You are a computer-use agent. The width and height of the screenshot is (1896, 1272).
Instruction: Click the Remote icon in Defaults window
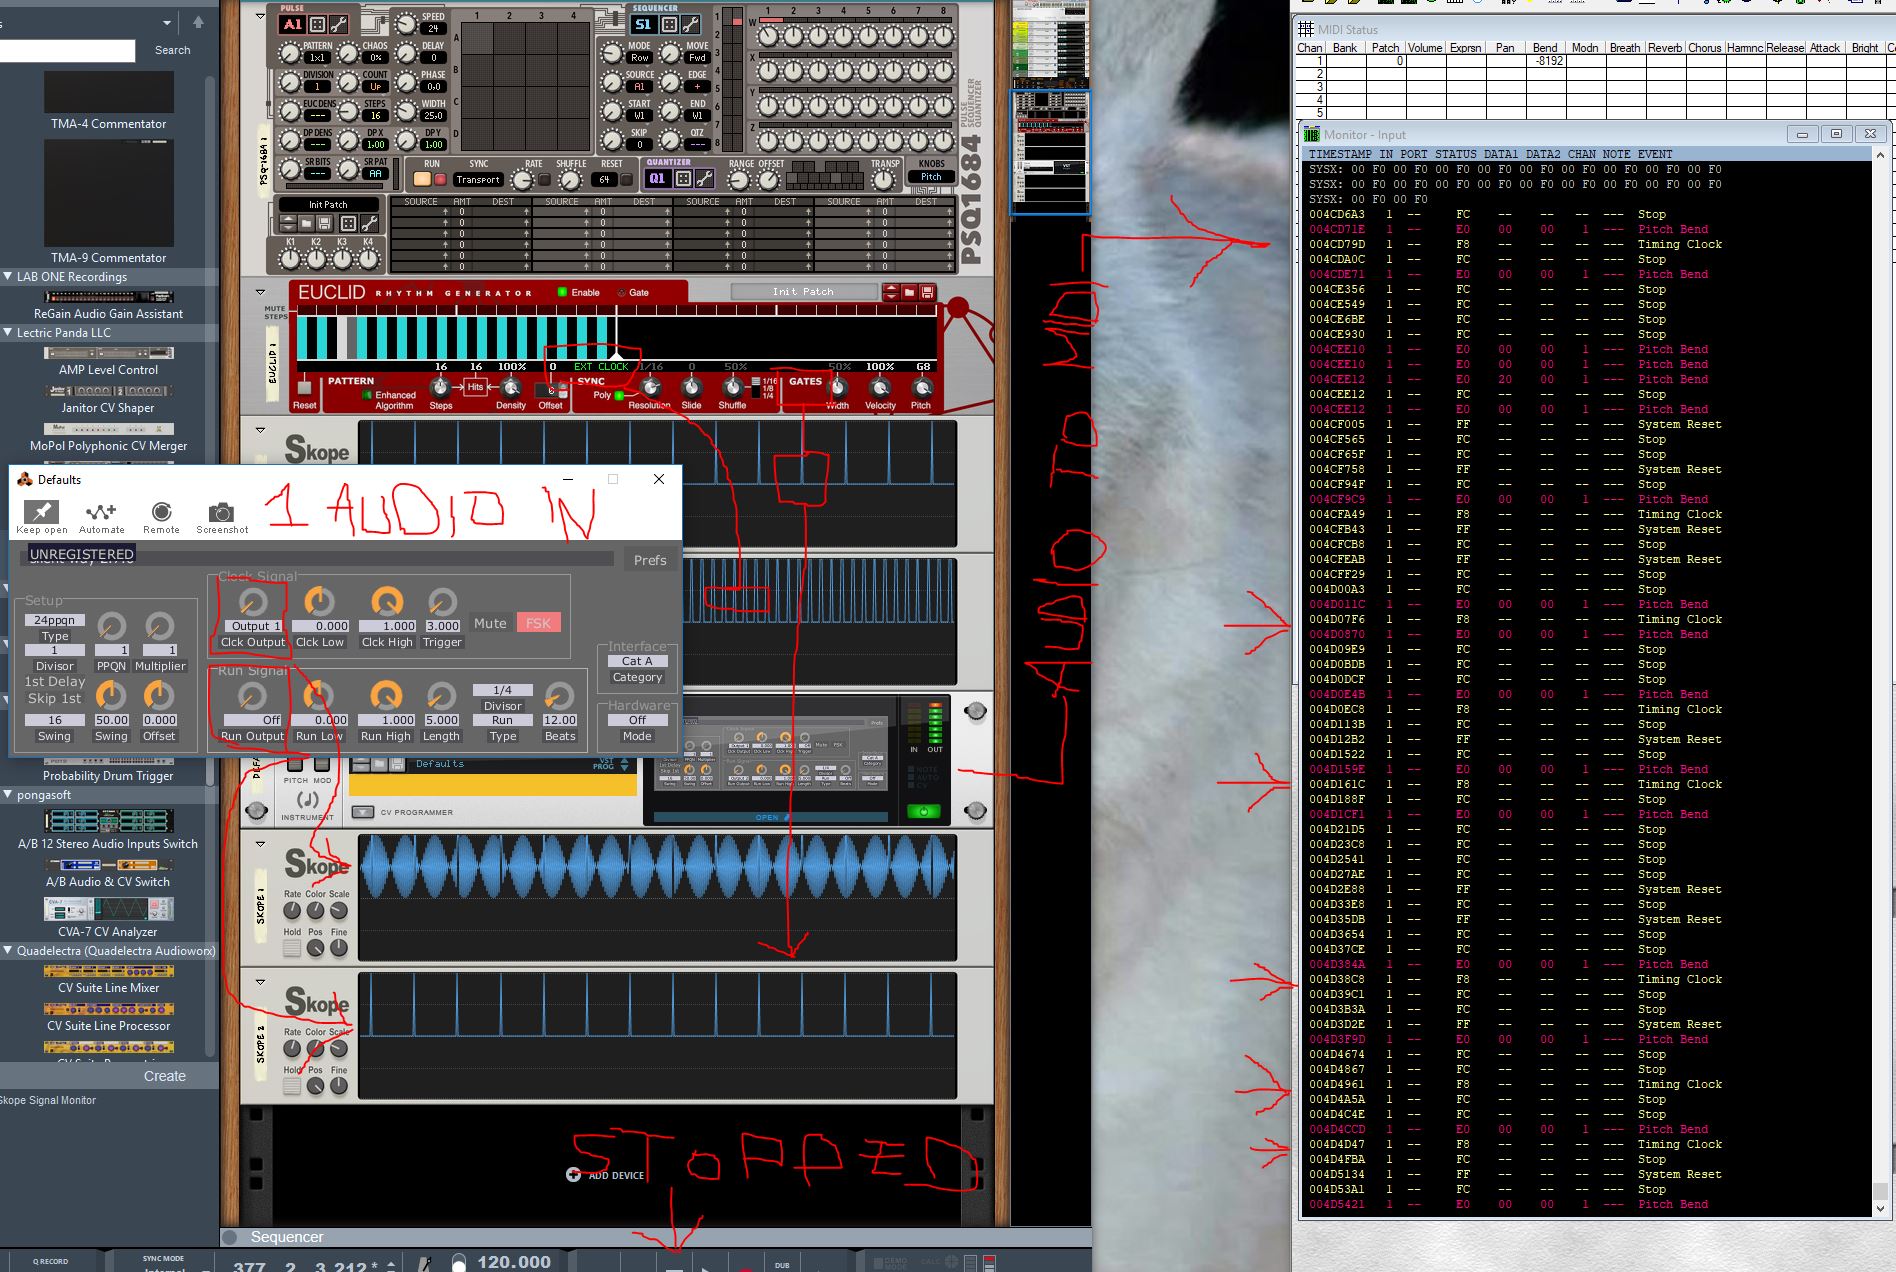pyautogui.click(x=161, y=512)
